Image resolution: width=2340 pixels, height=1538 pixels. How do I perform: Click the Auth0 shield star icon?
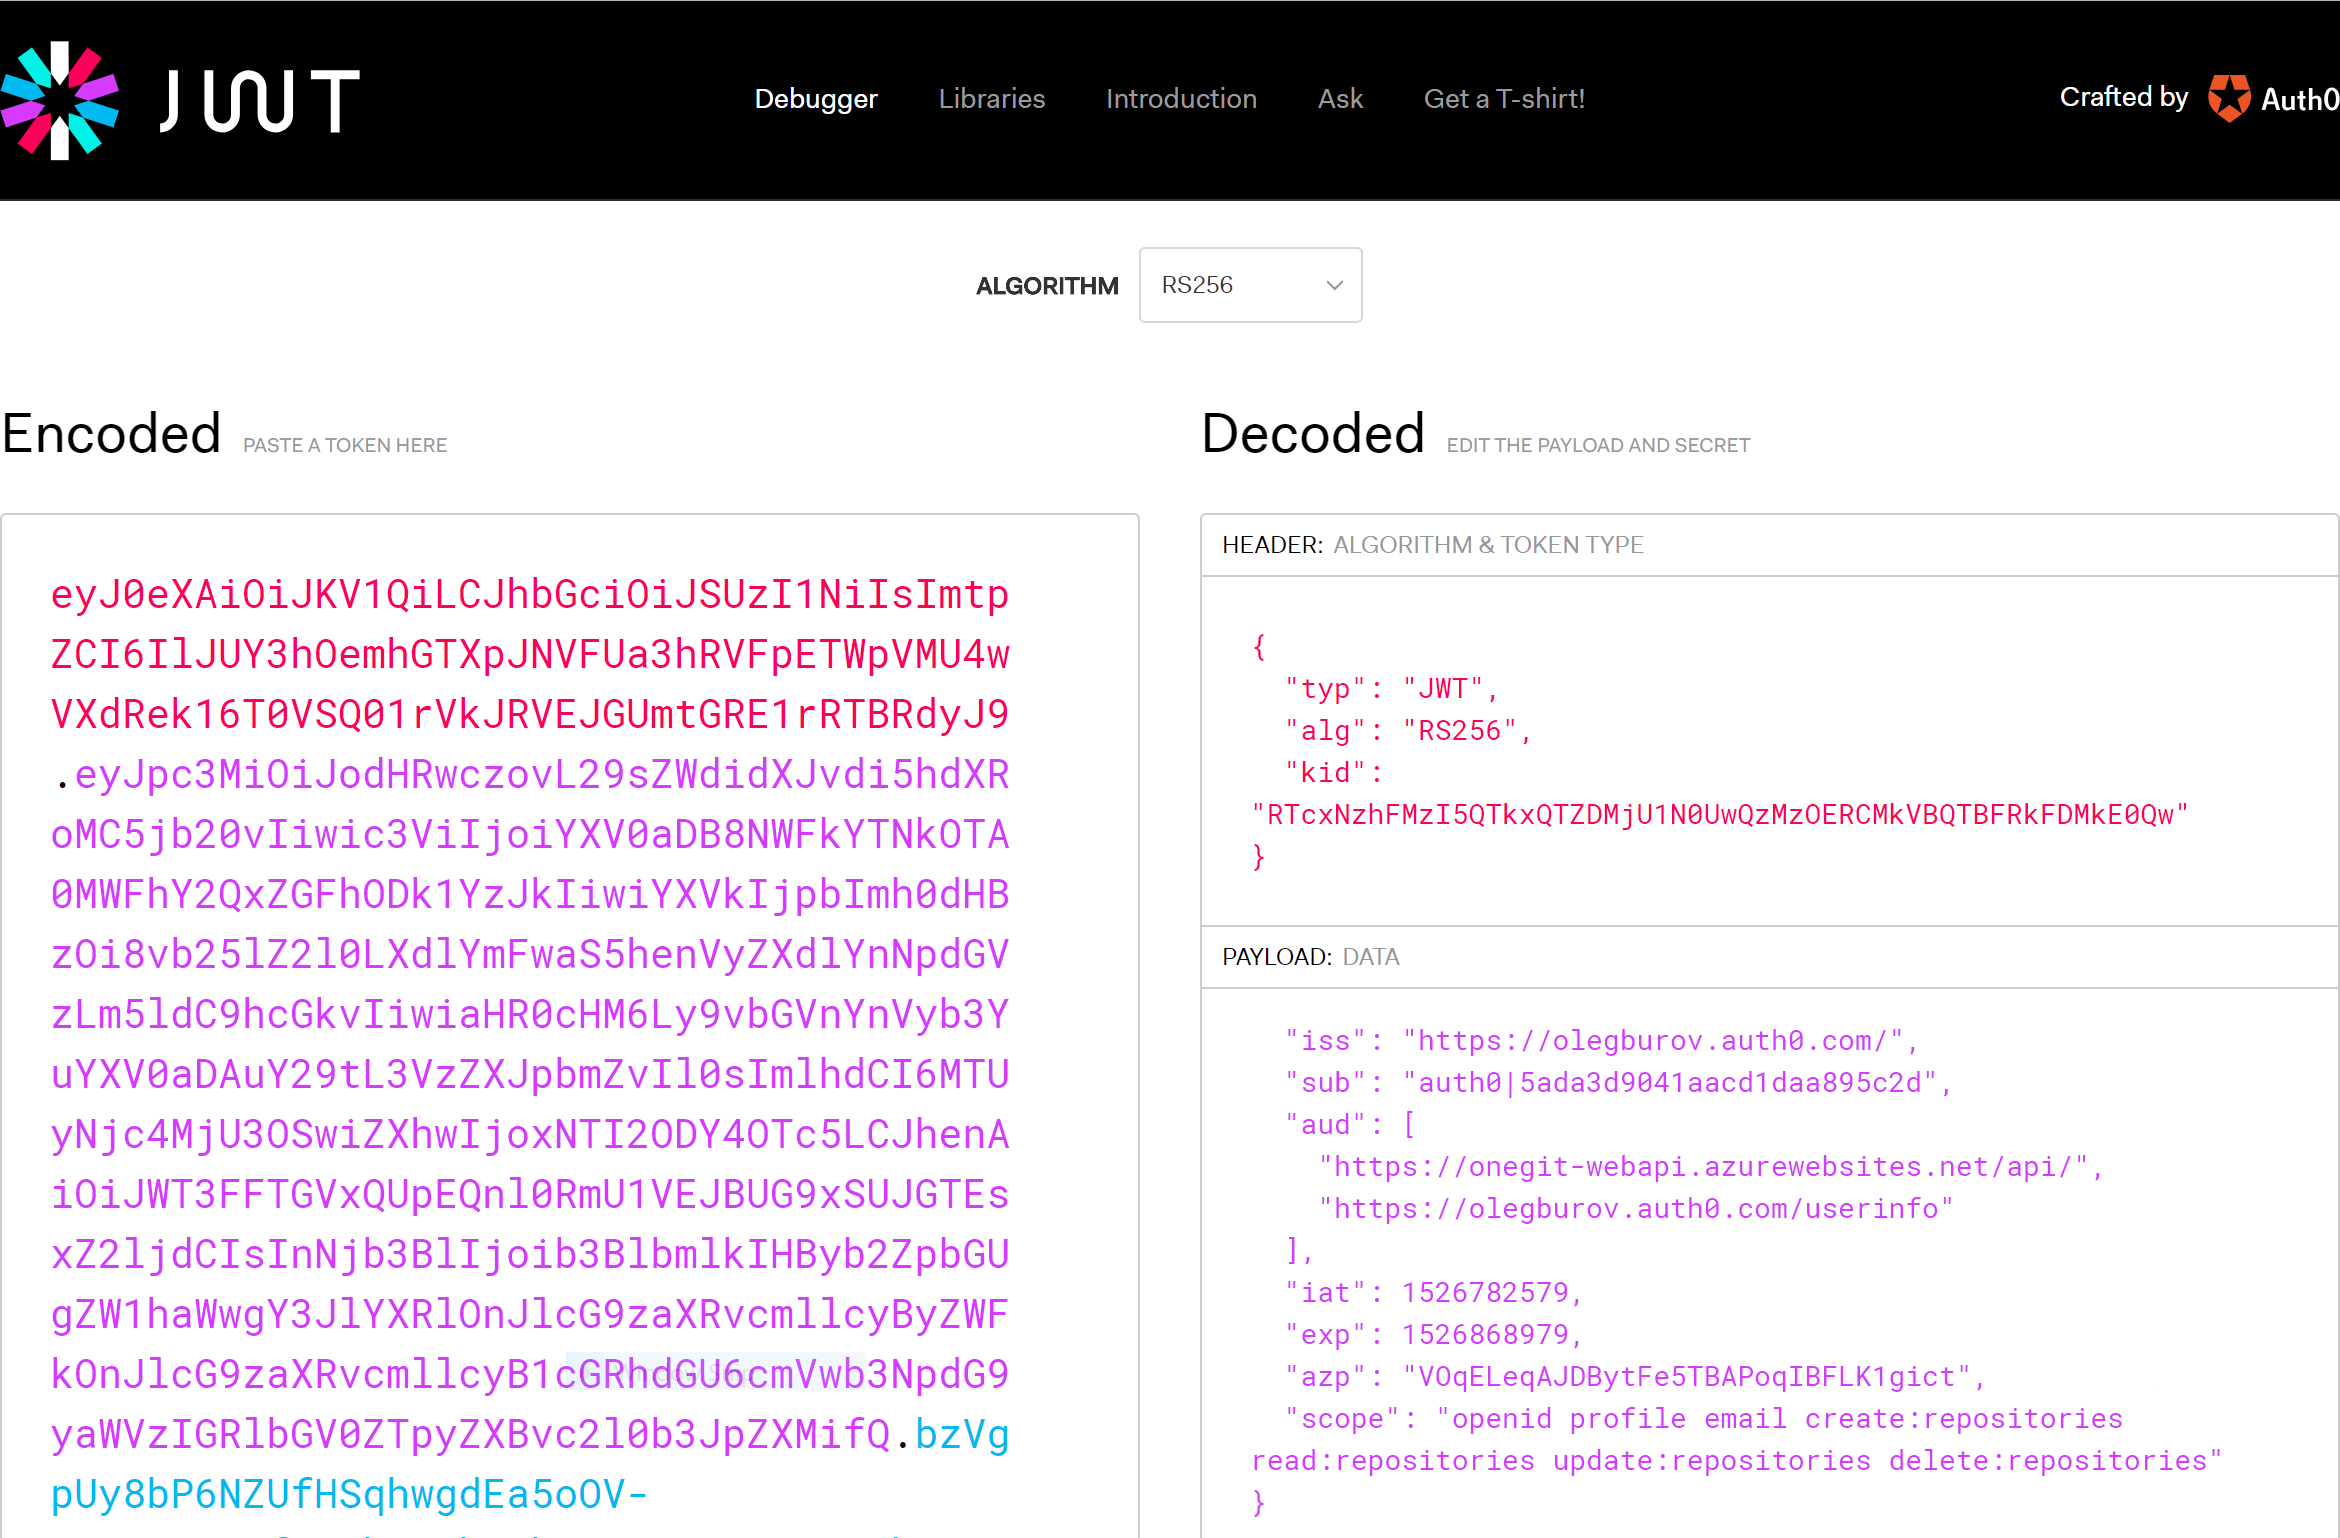click(x=2229, y=98)
